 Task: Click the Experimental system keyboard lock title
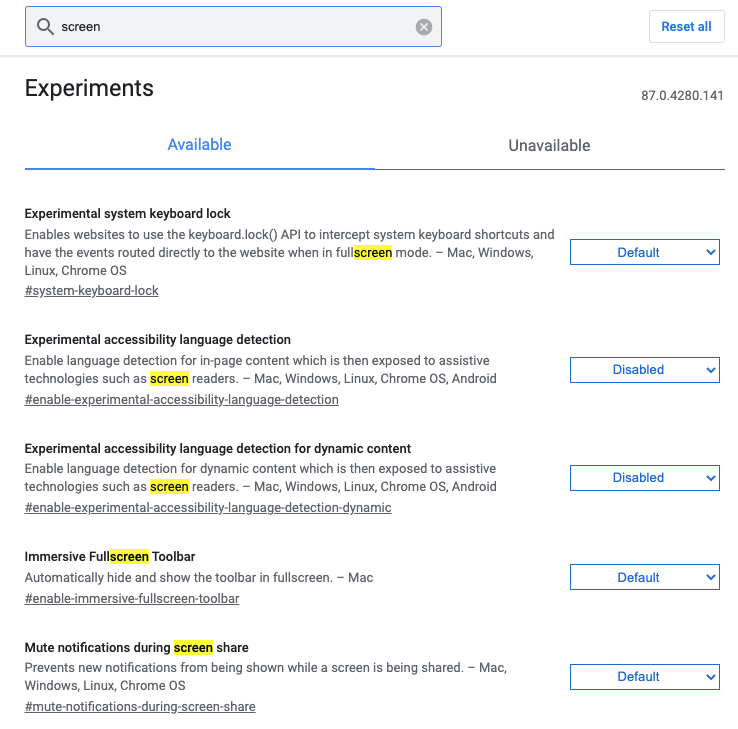(127, 213)
